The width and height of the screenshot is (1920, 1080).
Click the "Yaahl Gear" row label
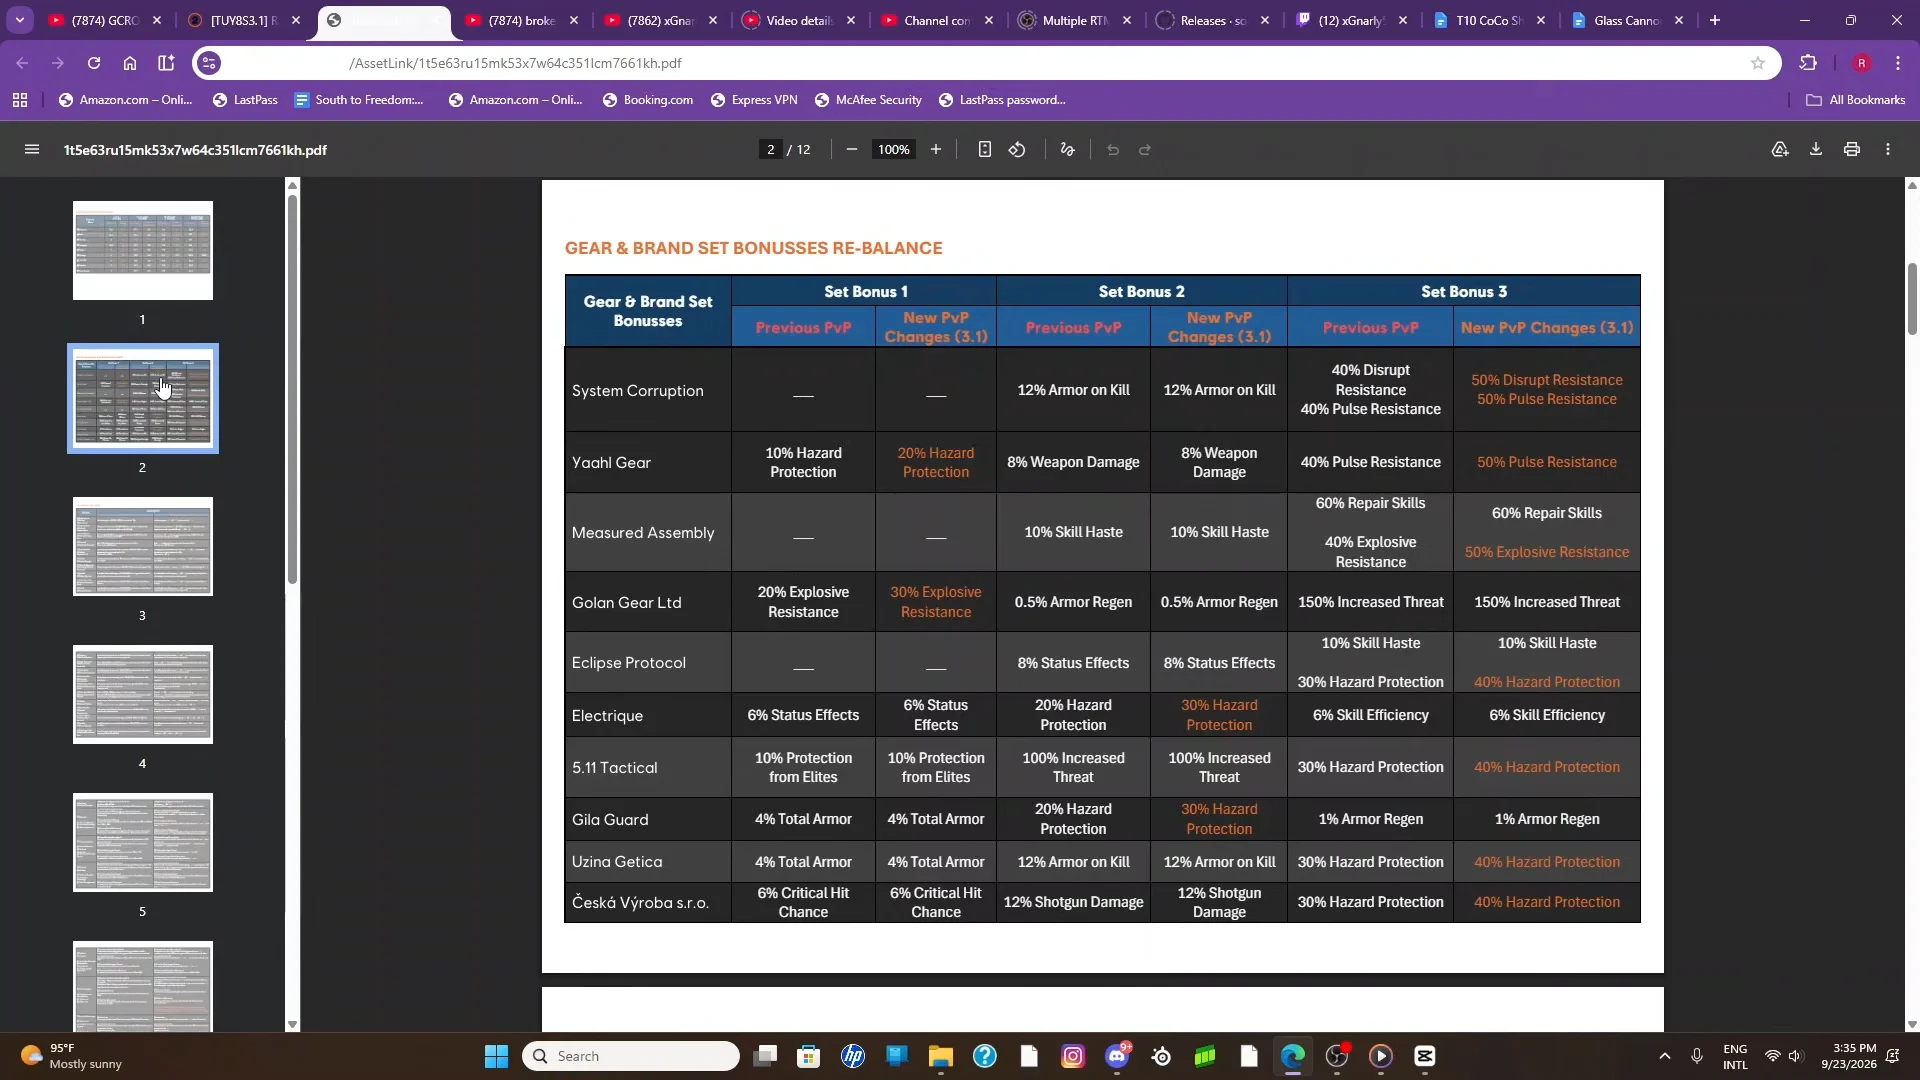[611, 463]
